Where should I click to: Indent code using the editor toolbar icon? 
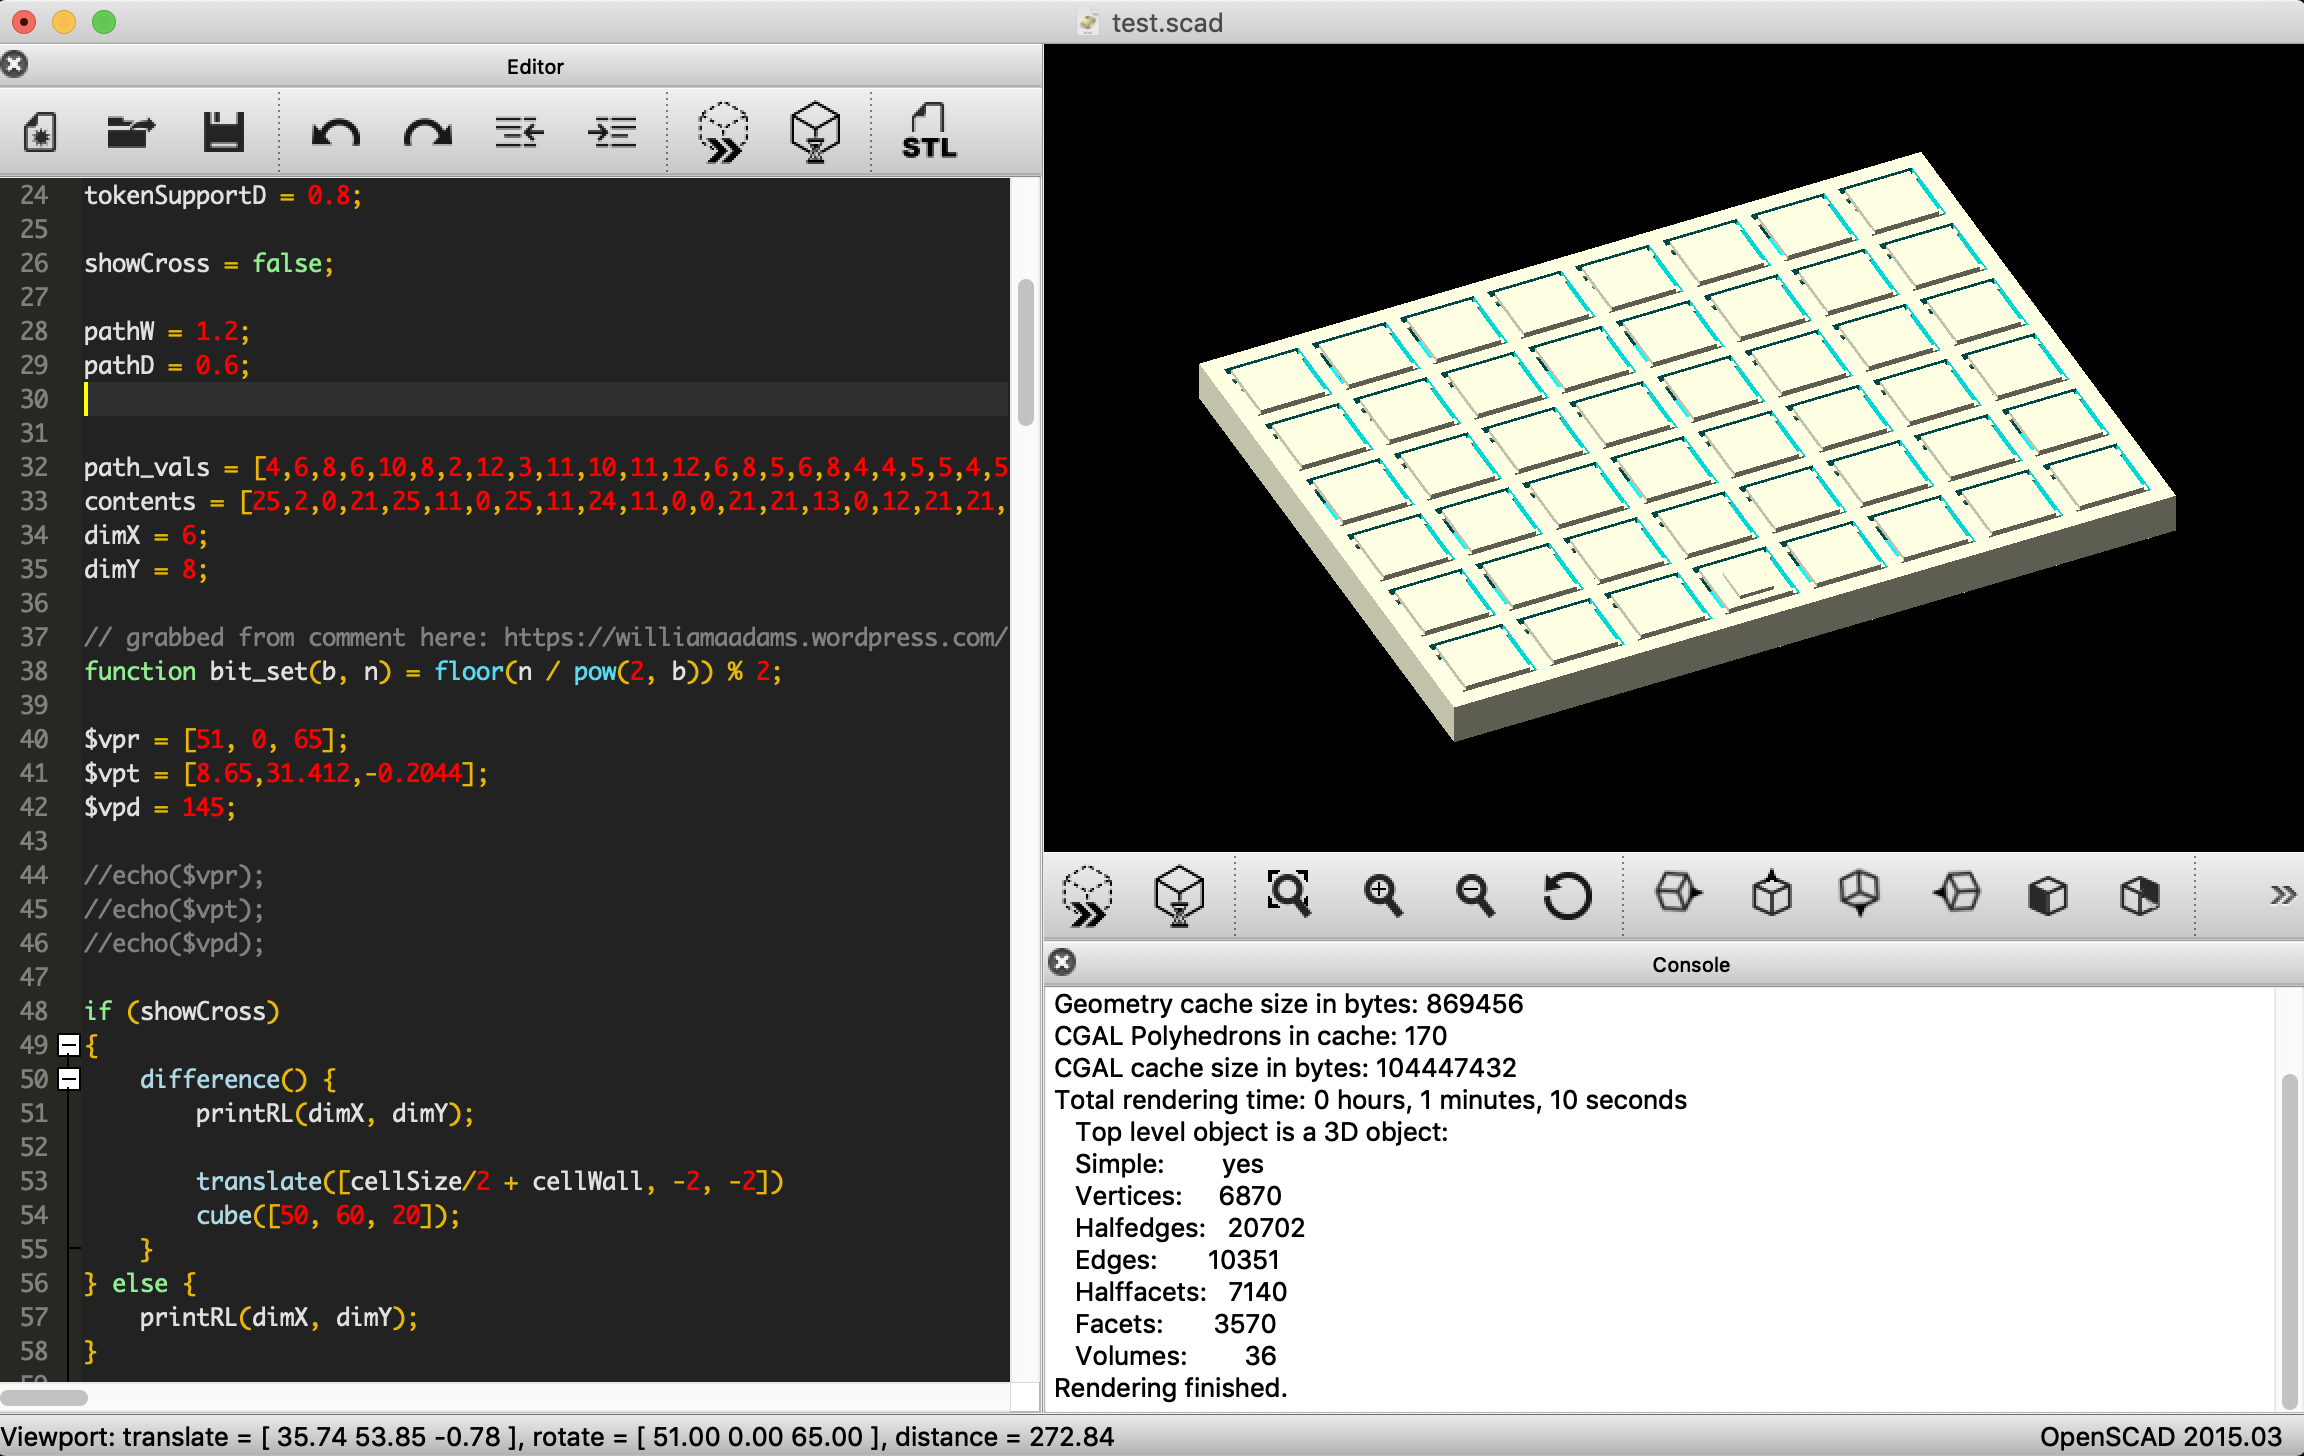611,132
